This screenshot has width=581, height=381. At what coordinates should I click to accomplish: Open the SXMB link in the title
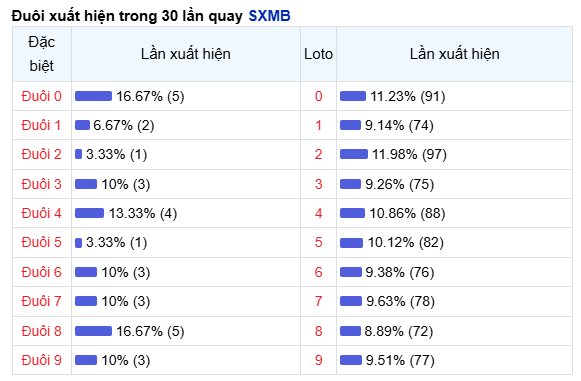pyautogui.click(x=269, y=16)
